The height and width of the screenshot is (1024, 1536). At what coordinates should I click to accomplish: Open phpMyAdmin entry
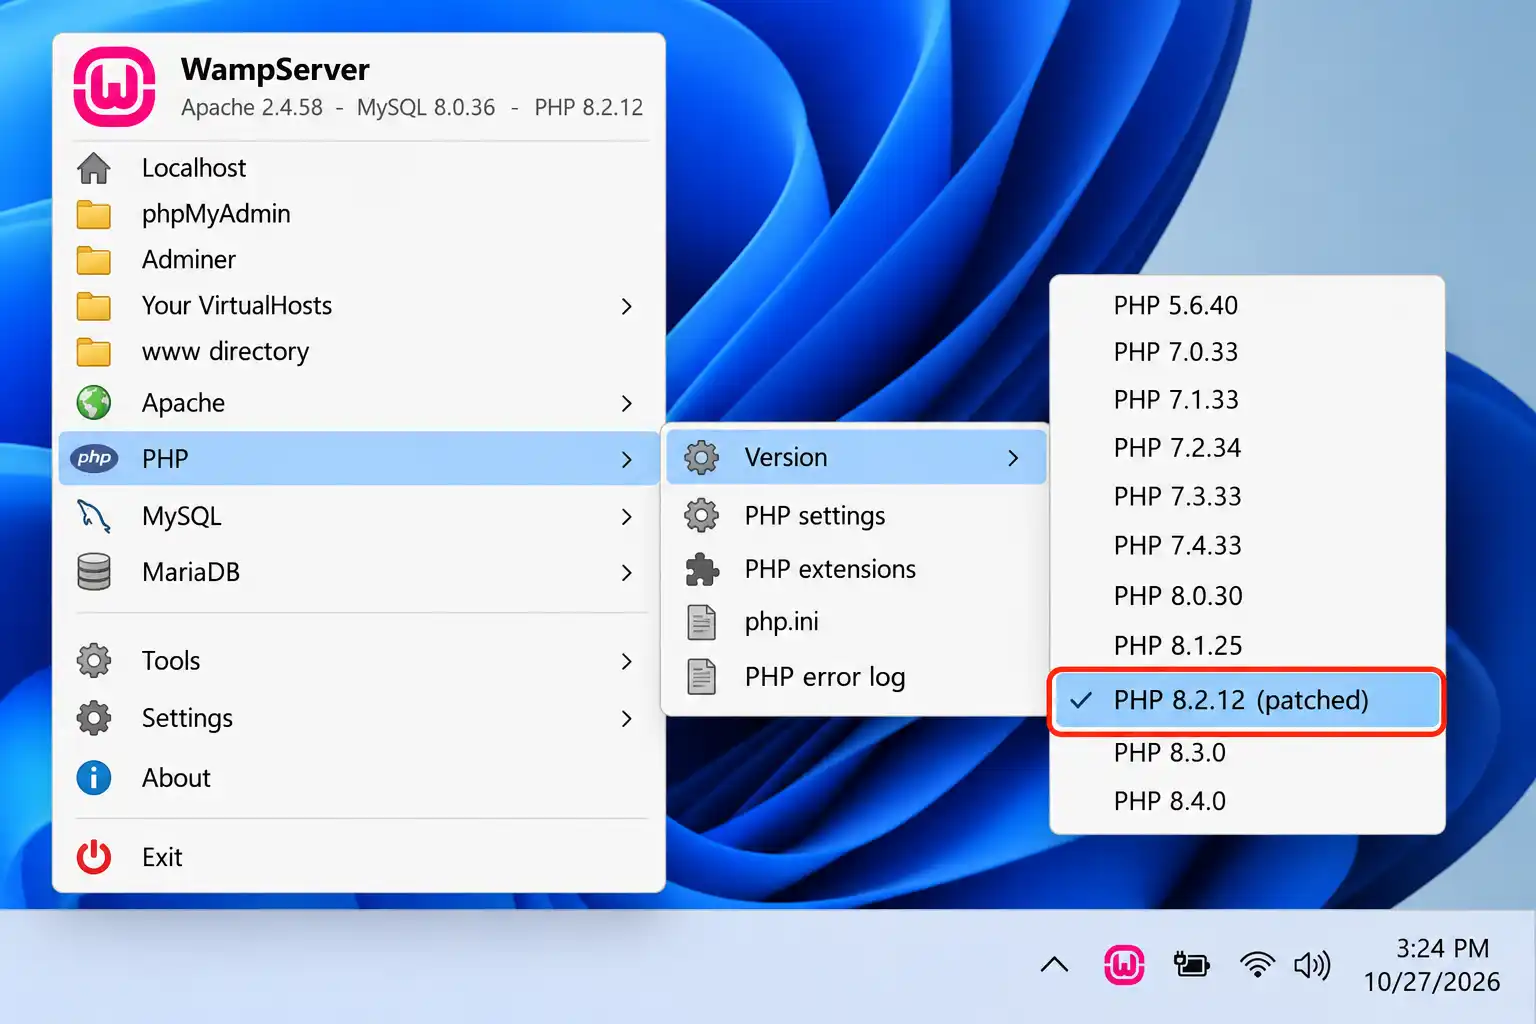pos(358,214)
